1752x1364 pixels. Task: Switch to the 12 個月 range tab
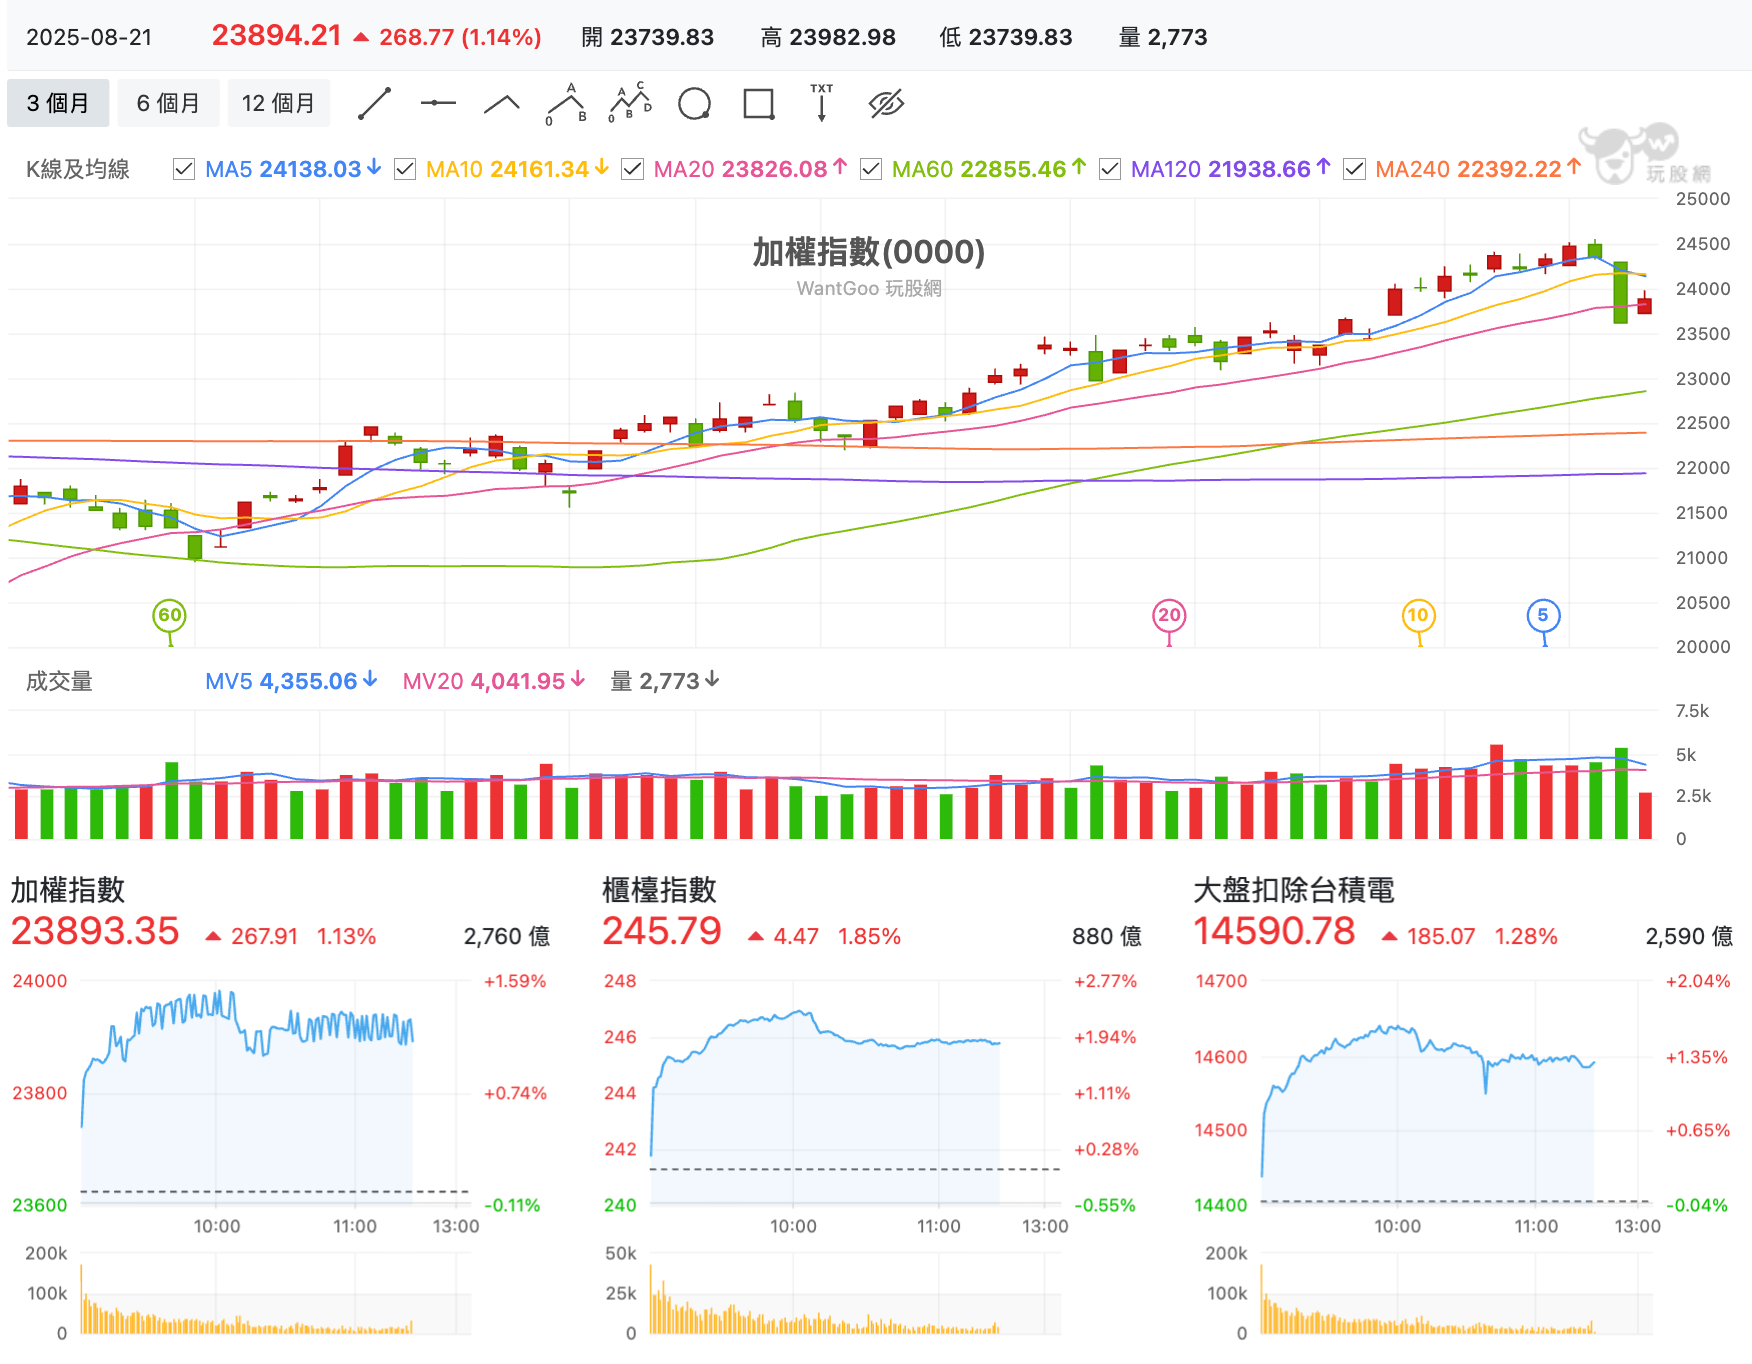[x=278, y=103]
